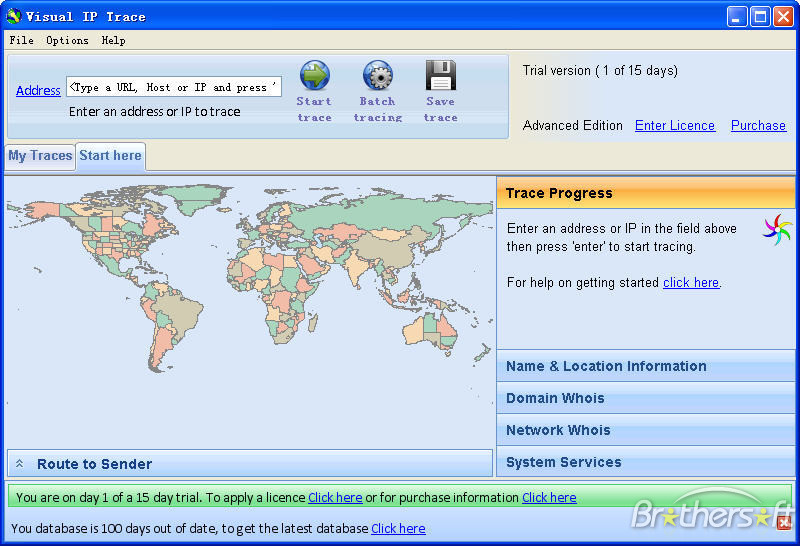Click the 'Trial version (1 of 15 days)' text
Screen dimensions: 800x546
pyautogui.click(x=600, y=70)
